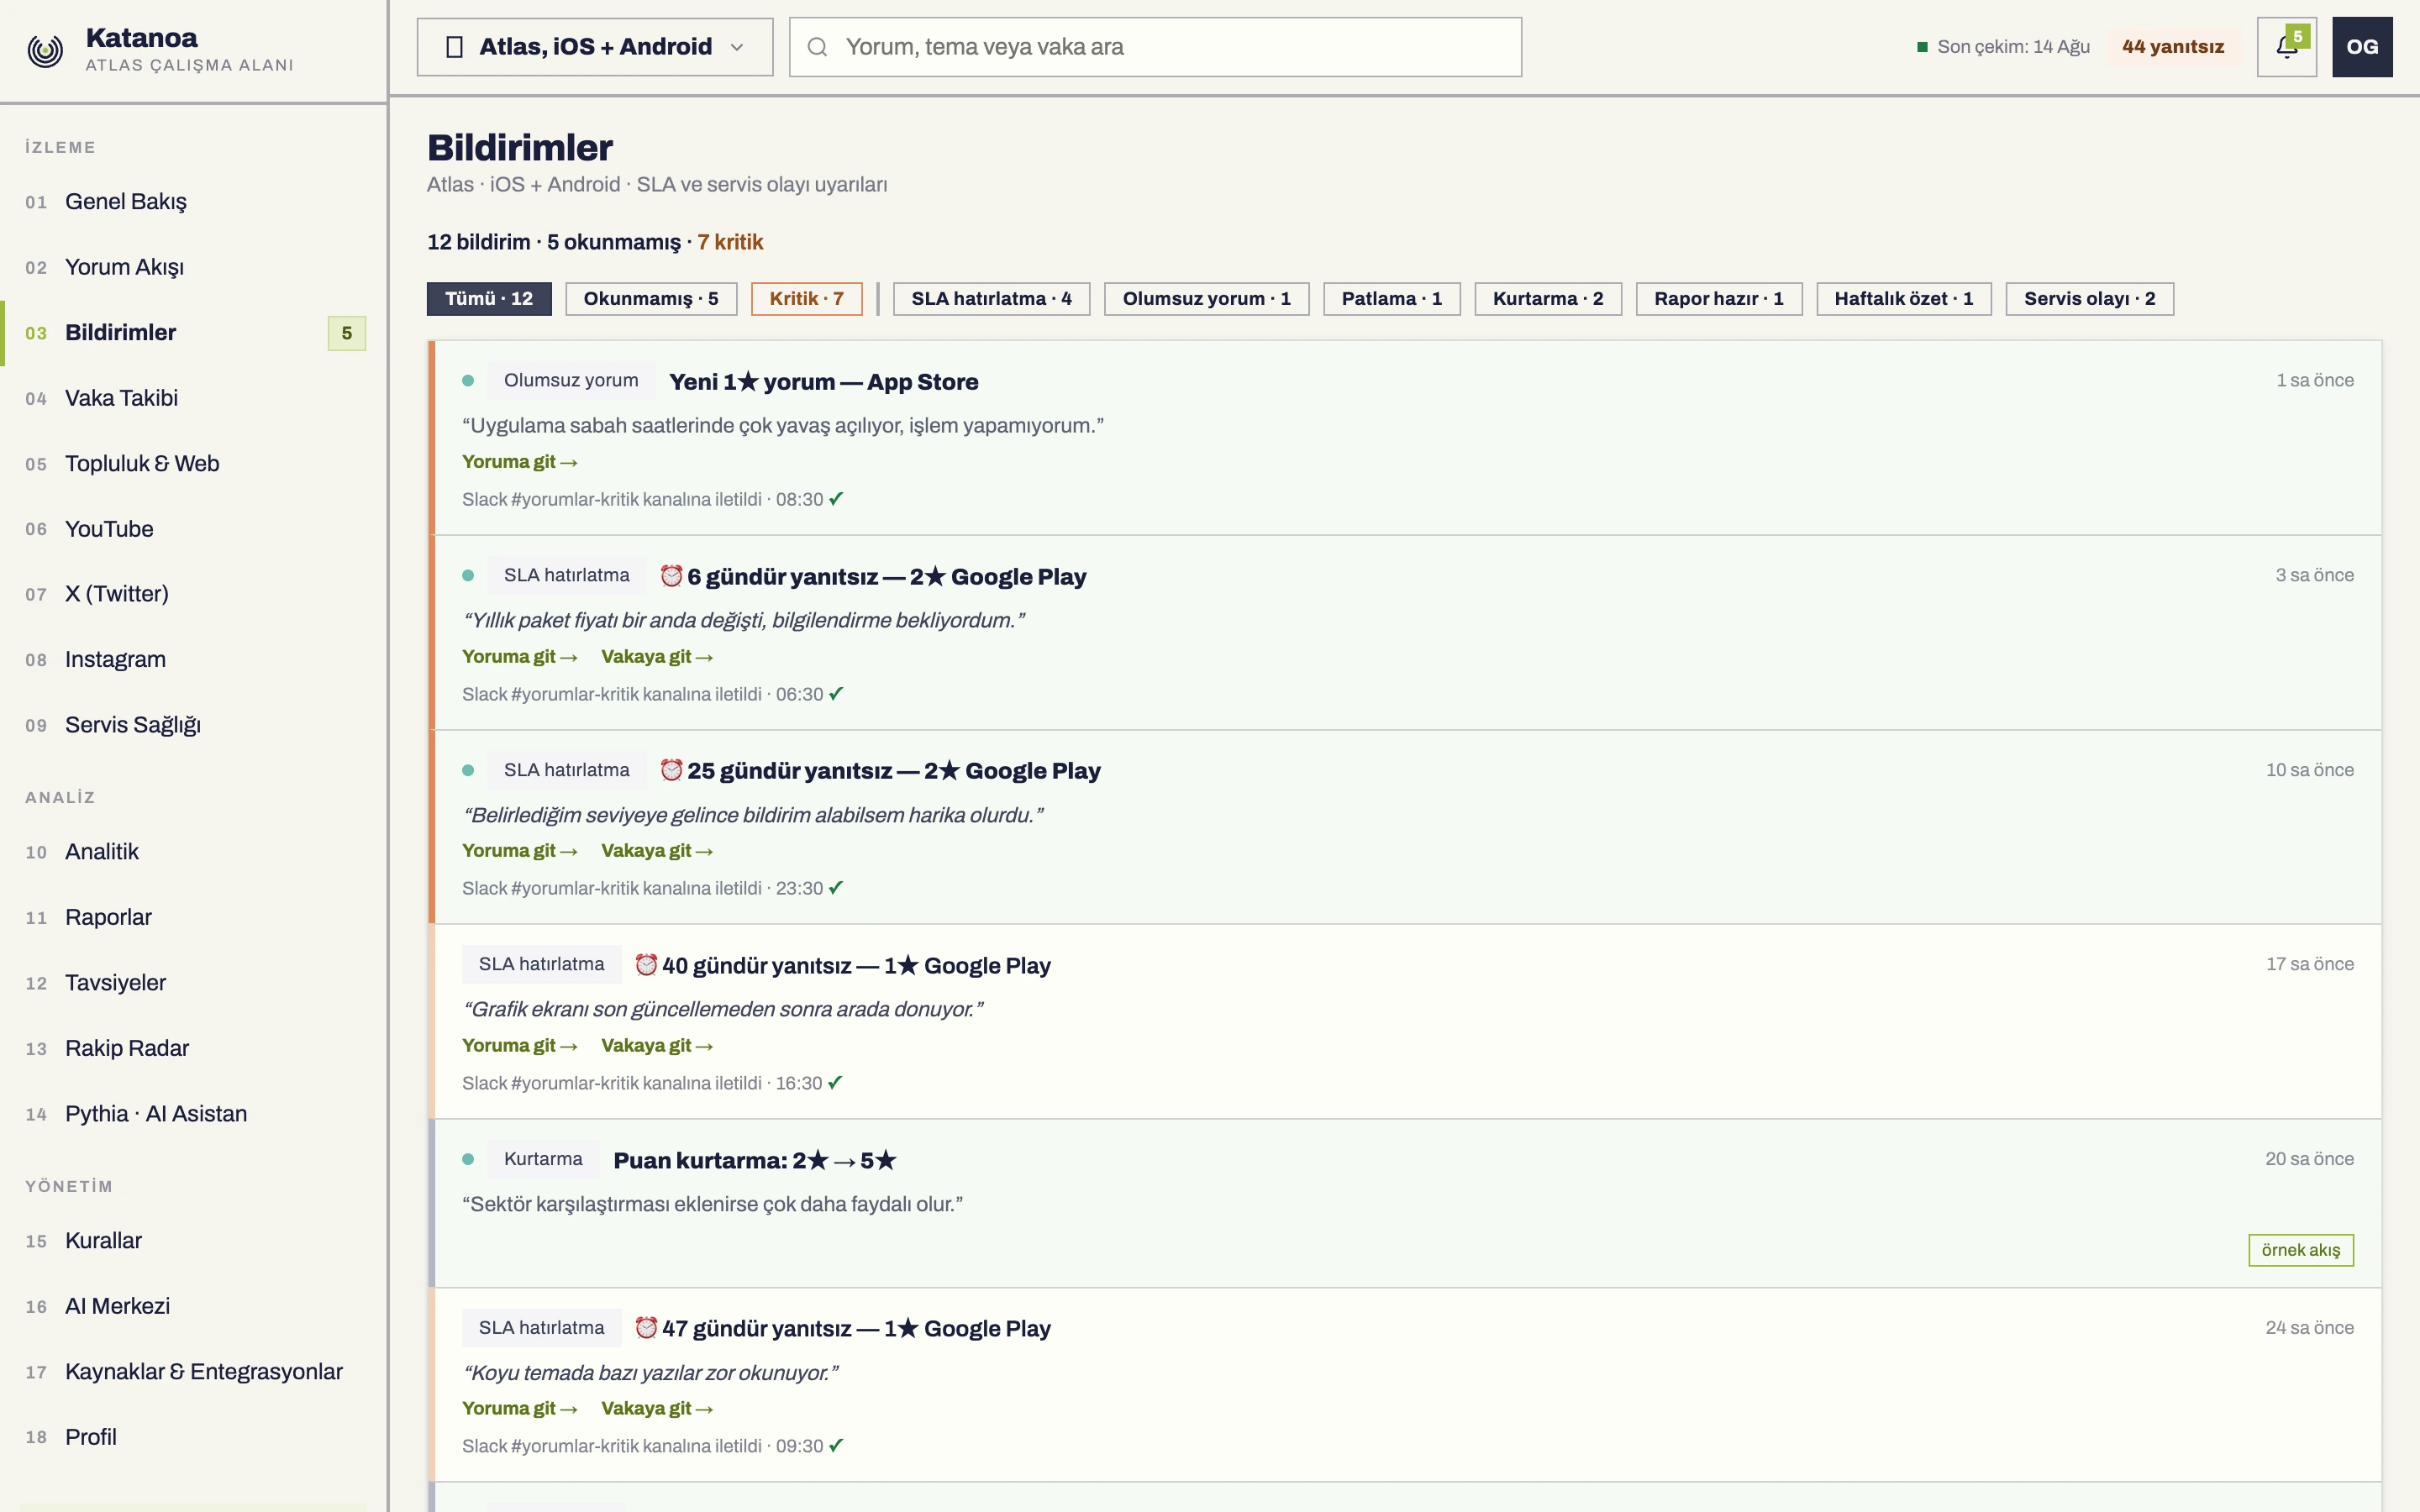
Task: Click Vakaya git on 6 gündür yanıtsız notification
Action: click(x=657, y=657)
